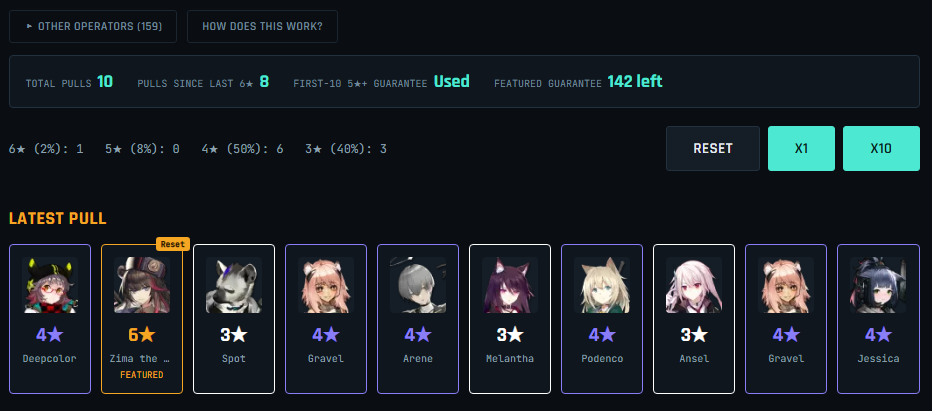Choose the Melantha operator portrait
This screenshot has height=411, width=932.
510,285
